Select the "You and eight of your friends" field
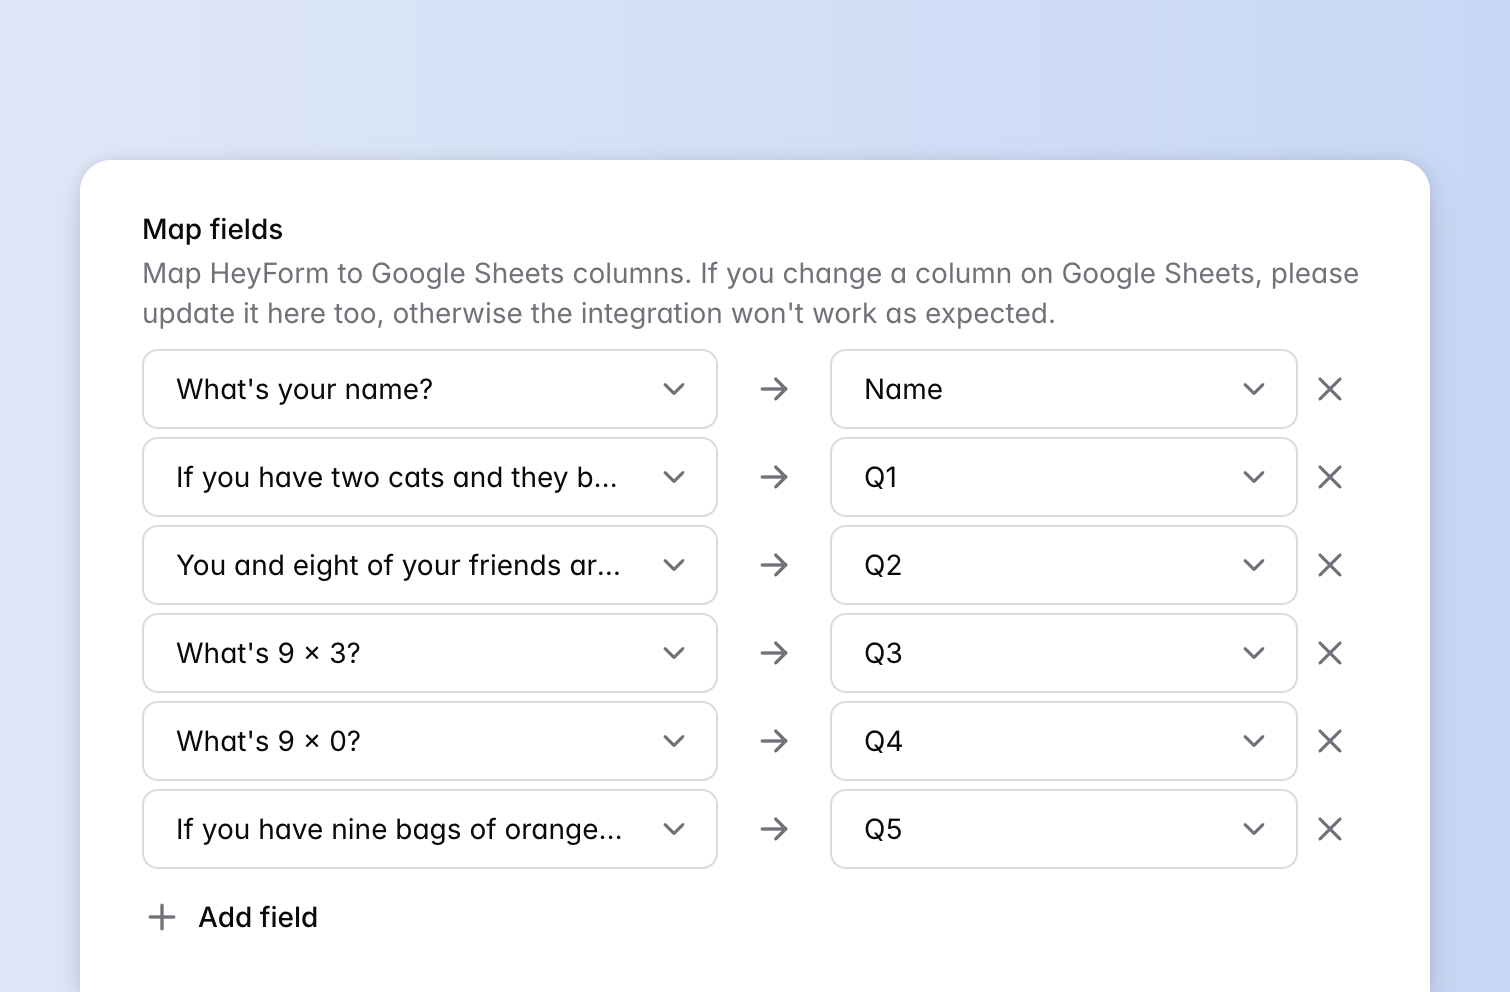 [430, 565]
